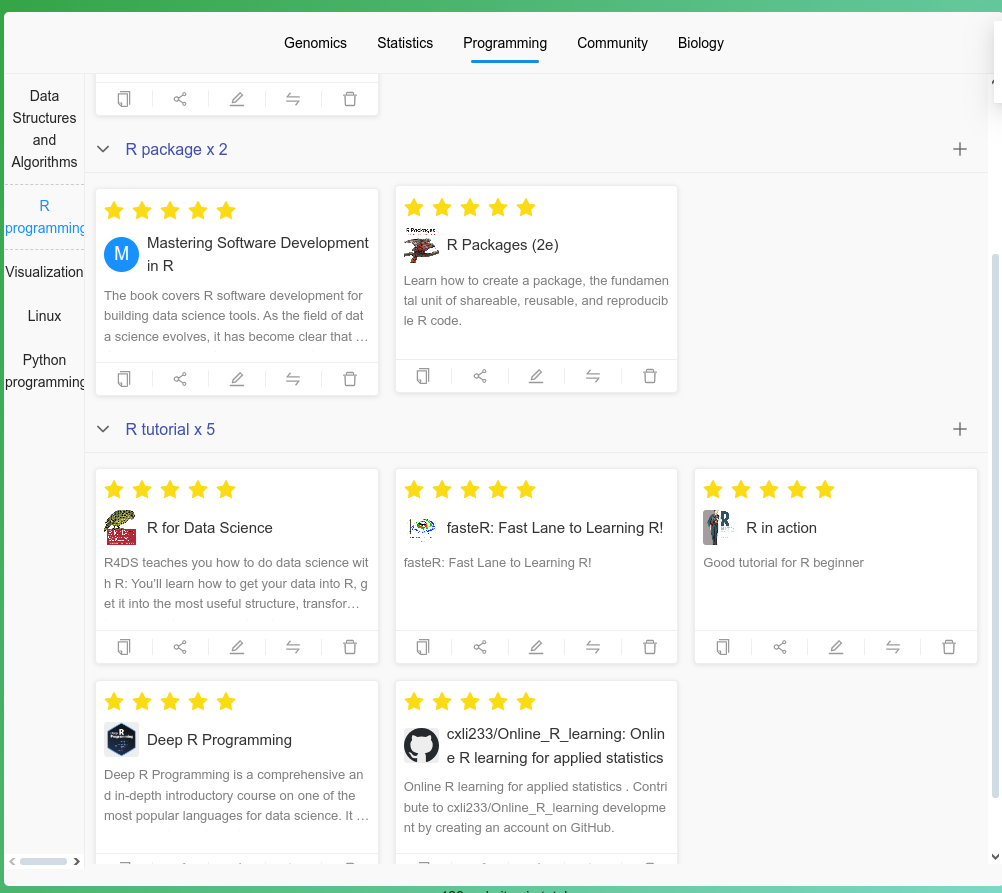Choose Python programming in the sidebar

[x=44, y=371]
